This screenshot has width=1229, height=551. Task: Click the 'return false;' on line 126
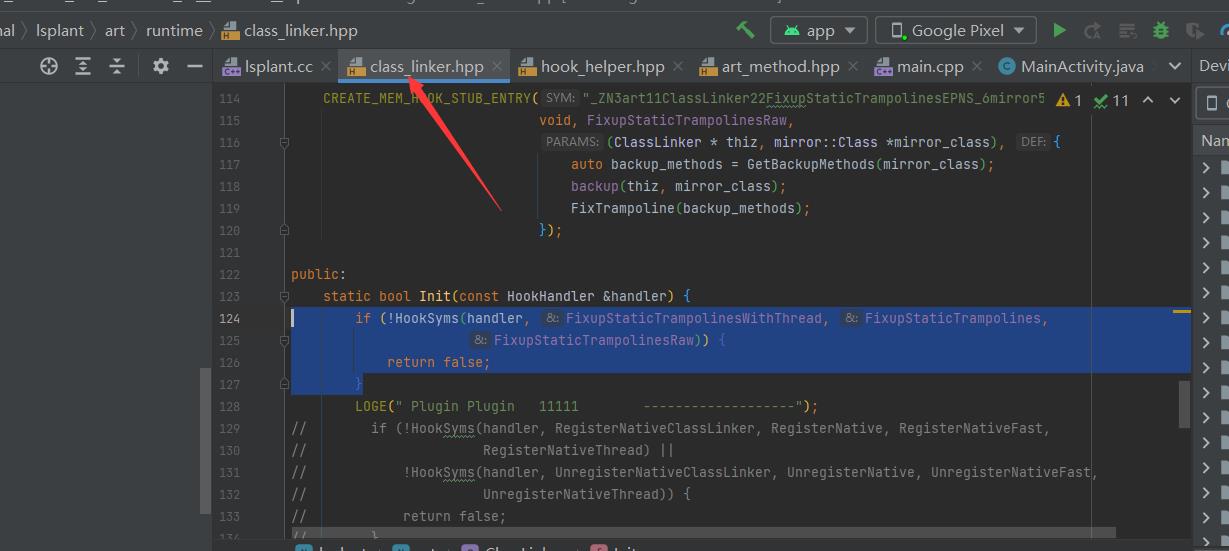pyautogui.click(x=439, y=363)
